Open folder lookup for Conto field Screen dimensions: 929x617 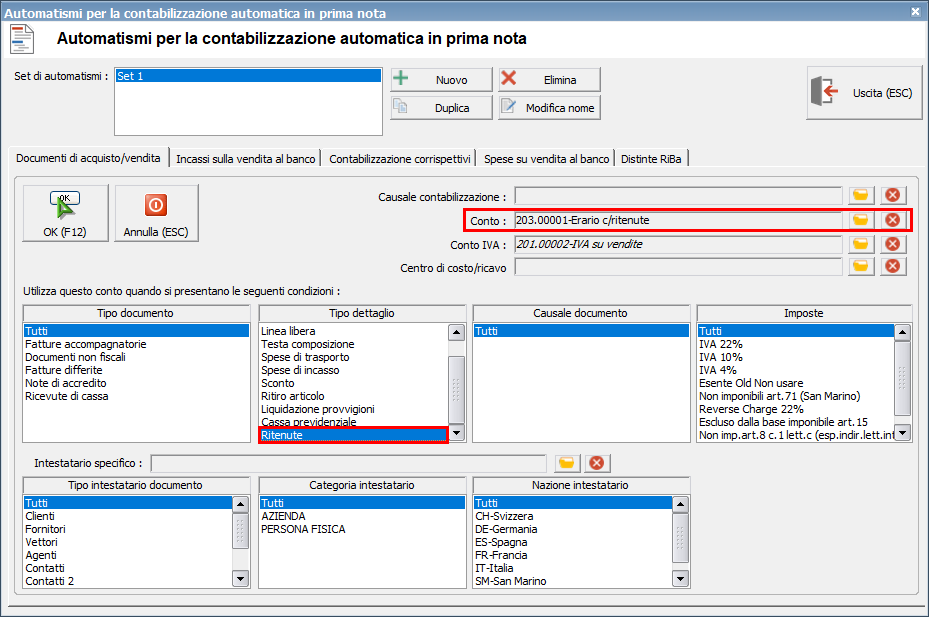pos(860,220)
